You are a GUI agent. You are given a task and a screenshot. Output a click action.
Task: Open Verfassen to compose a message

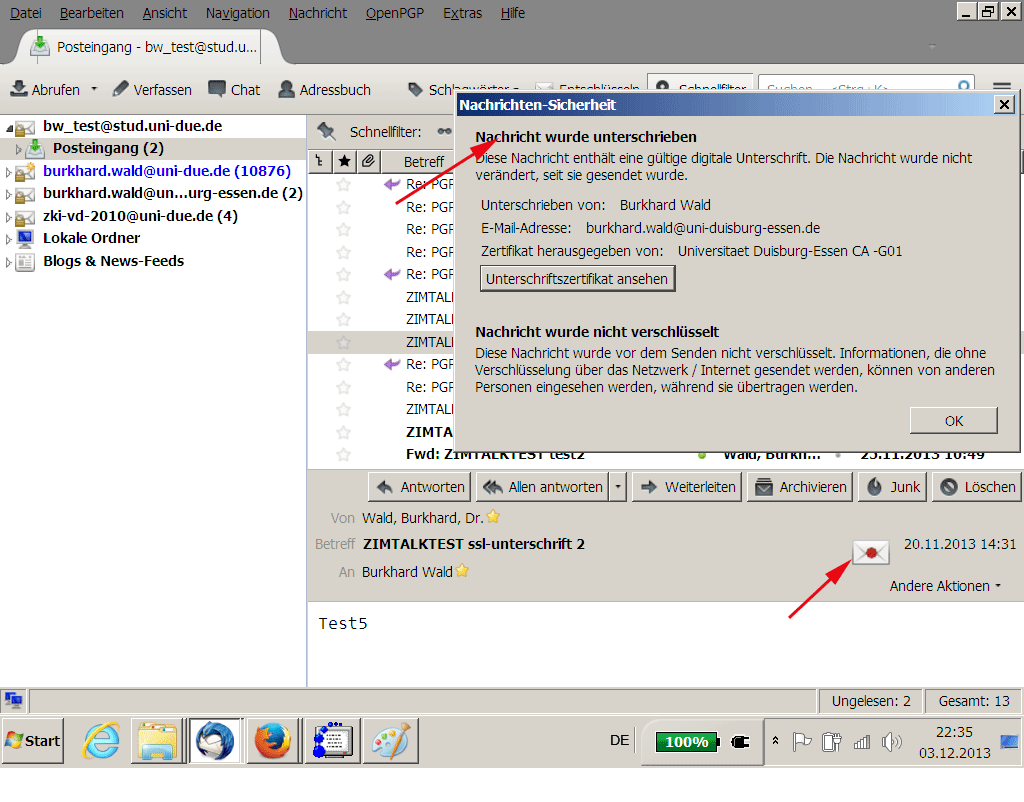(x=152, y=89)
